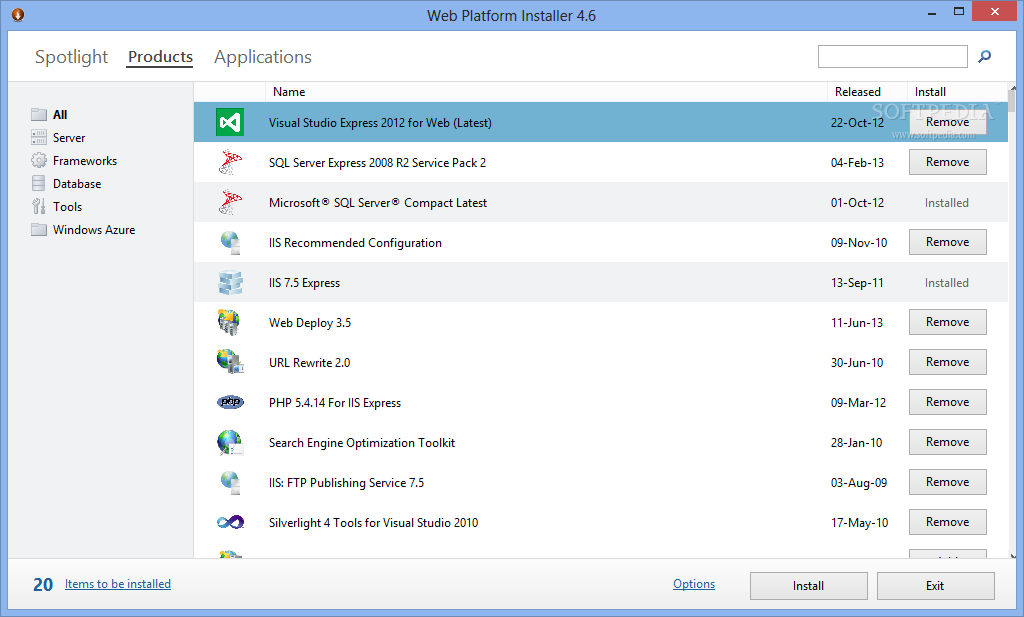Switch to the Products tab
The width and height of the screenshot is (1024, 617).
point(160,57)
